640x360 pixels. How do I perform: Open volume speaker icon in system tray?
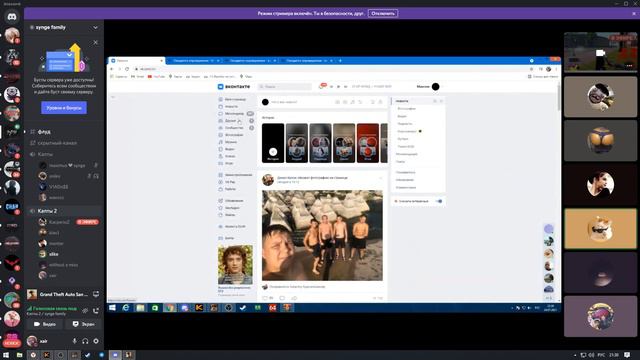591,355
